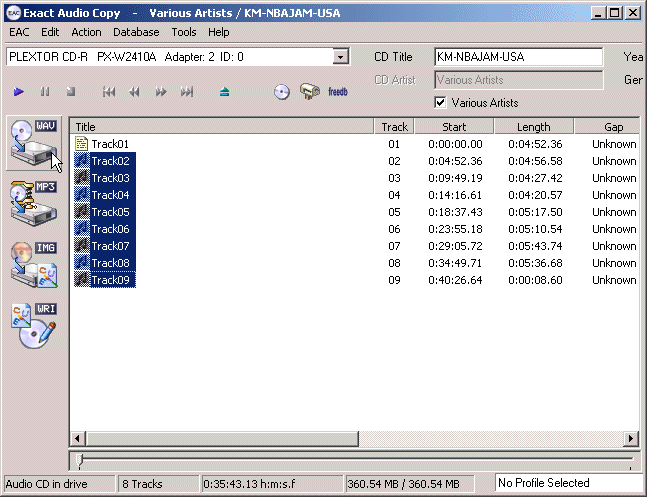Image resolution: width=647 pixels, height=497 pixels.
Task: Click the audio icon of Track05
Action: [82, 212]
